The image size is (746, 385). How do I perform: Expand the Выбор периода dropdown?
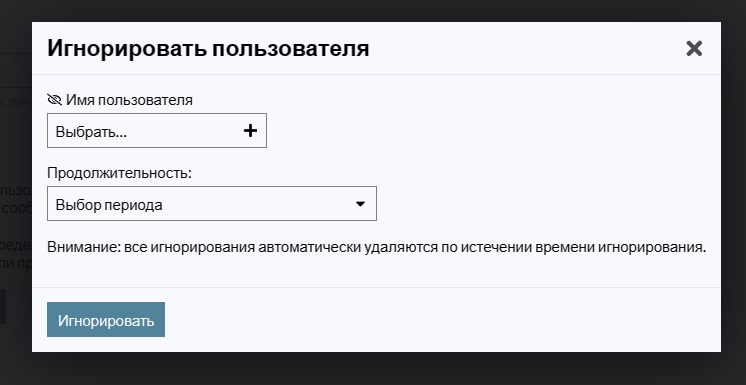coord(212,203)
